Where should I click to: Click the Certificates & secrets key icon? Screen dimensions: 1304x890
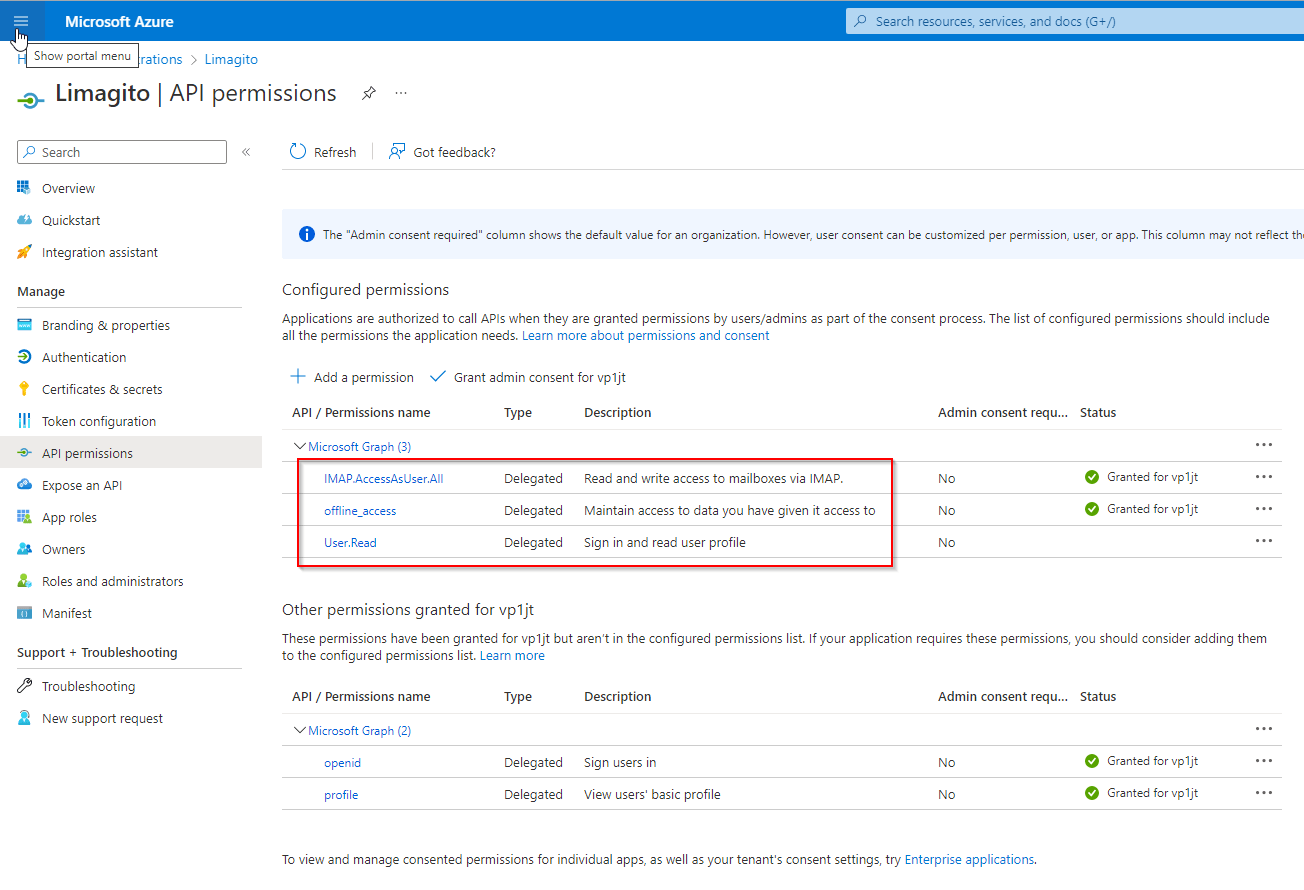[x=25, y=389]
